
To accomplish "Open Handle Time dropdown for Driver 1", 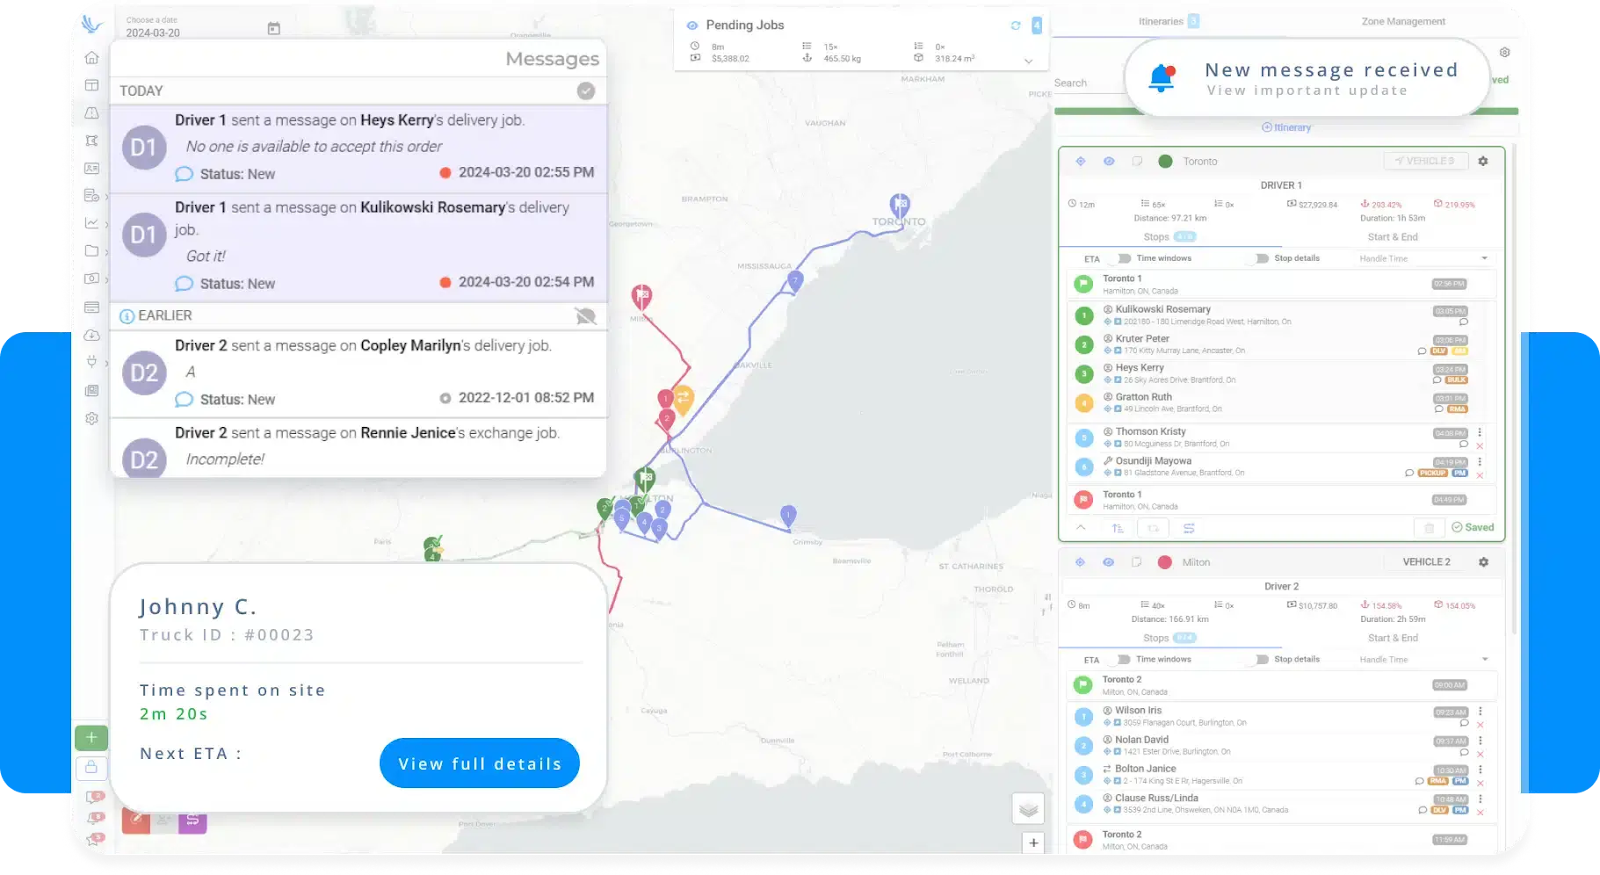I will pyautogui.click(x=1484, y=259).
